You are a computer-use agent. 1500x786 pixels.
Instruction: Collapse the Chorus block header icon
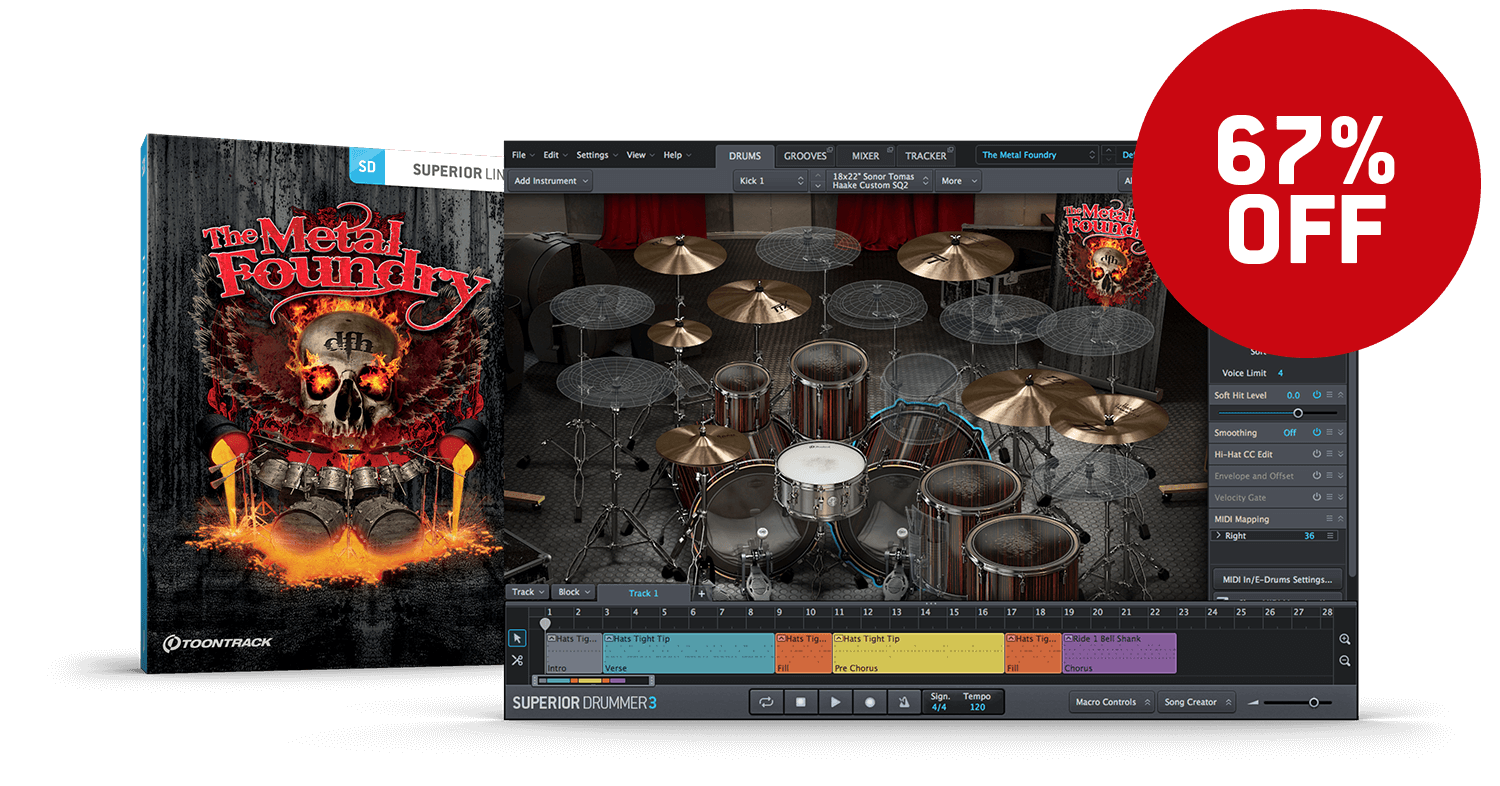(1069, 639)
